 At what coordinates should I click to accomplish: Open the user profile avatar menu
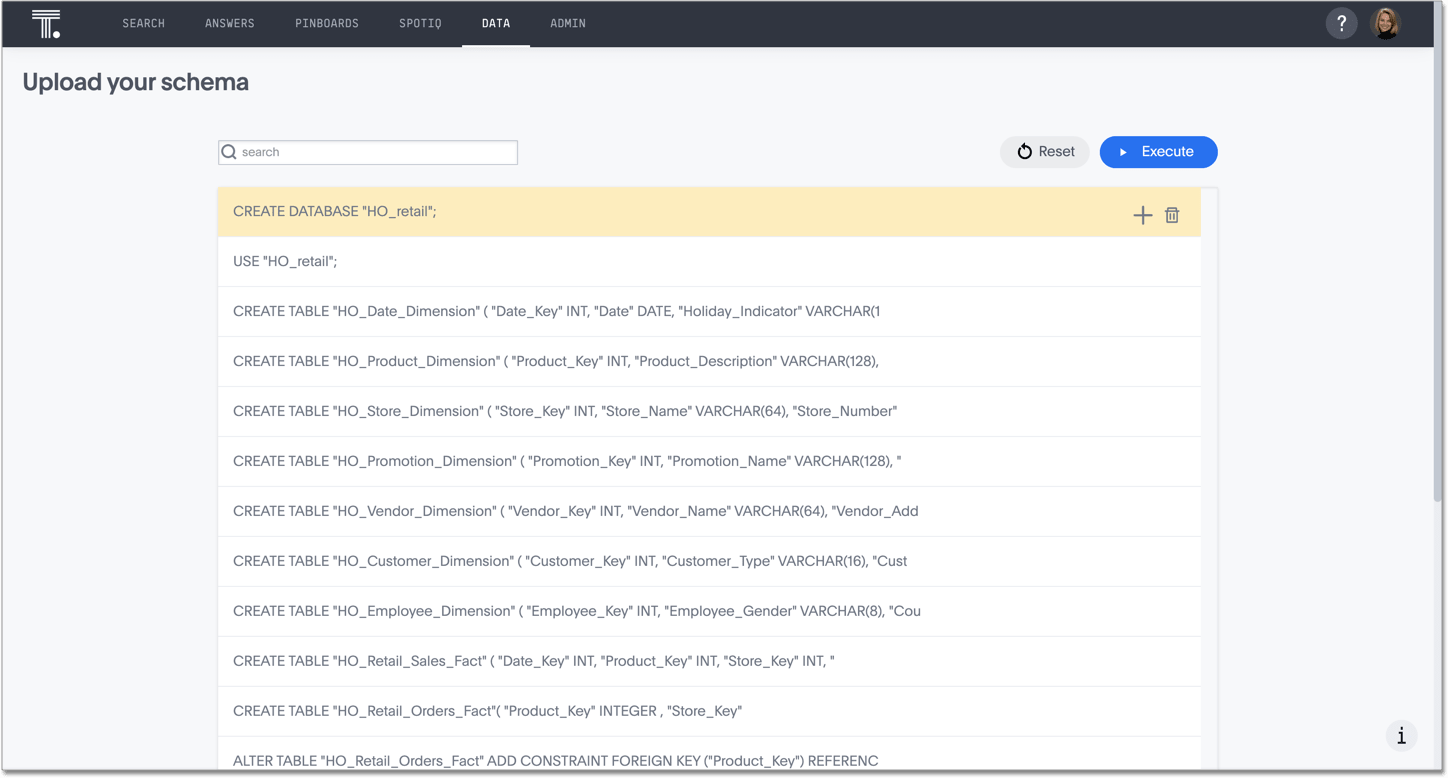[1387, 23]
